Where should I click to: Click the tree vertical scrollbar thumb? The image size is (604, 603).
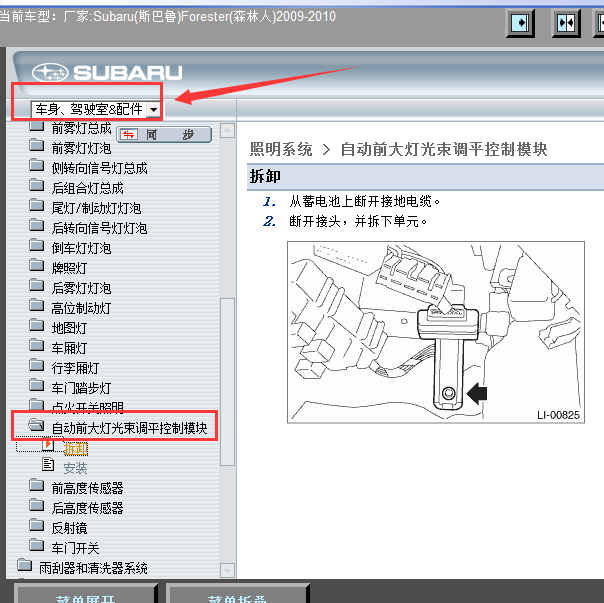(x=227, y=382)
